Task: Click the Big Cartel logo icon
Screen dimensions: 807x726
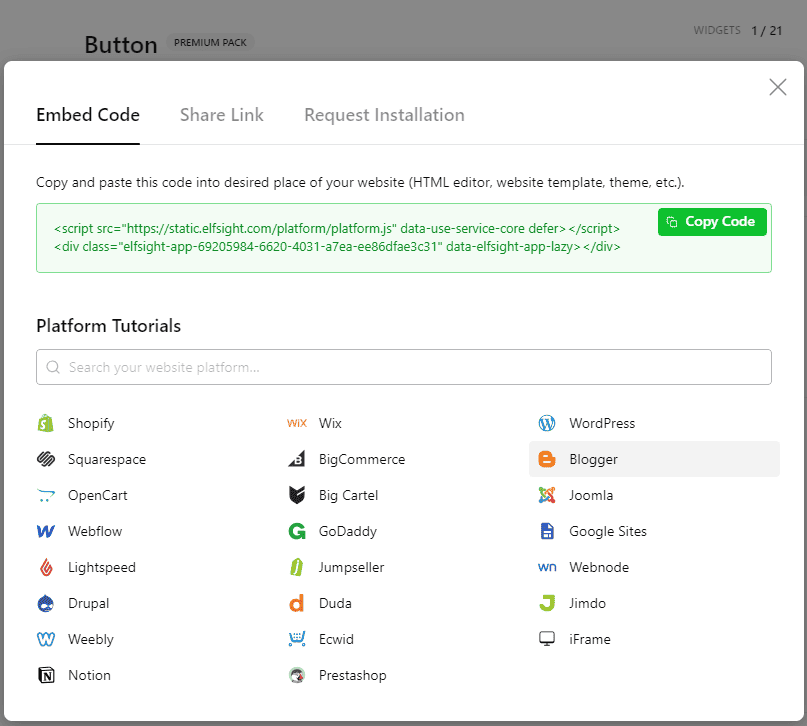Action: point(297,495)
